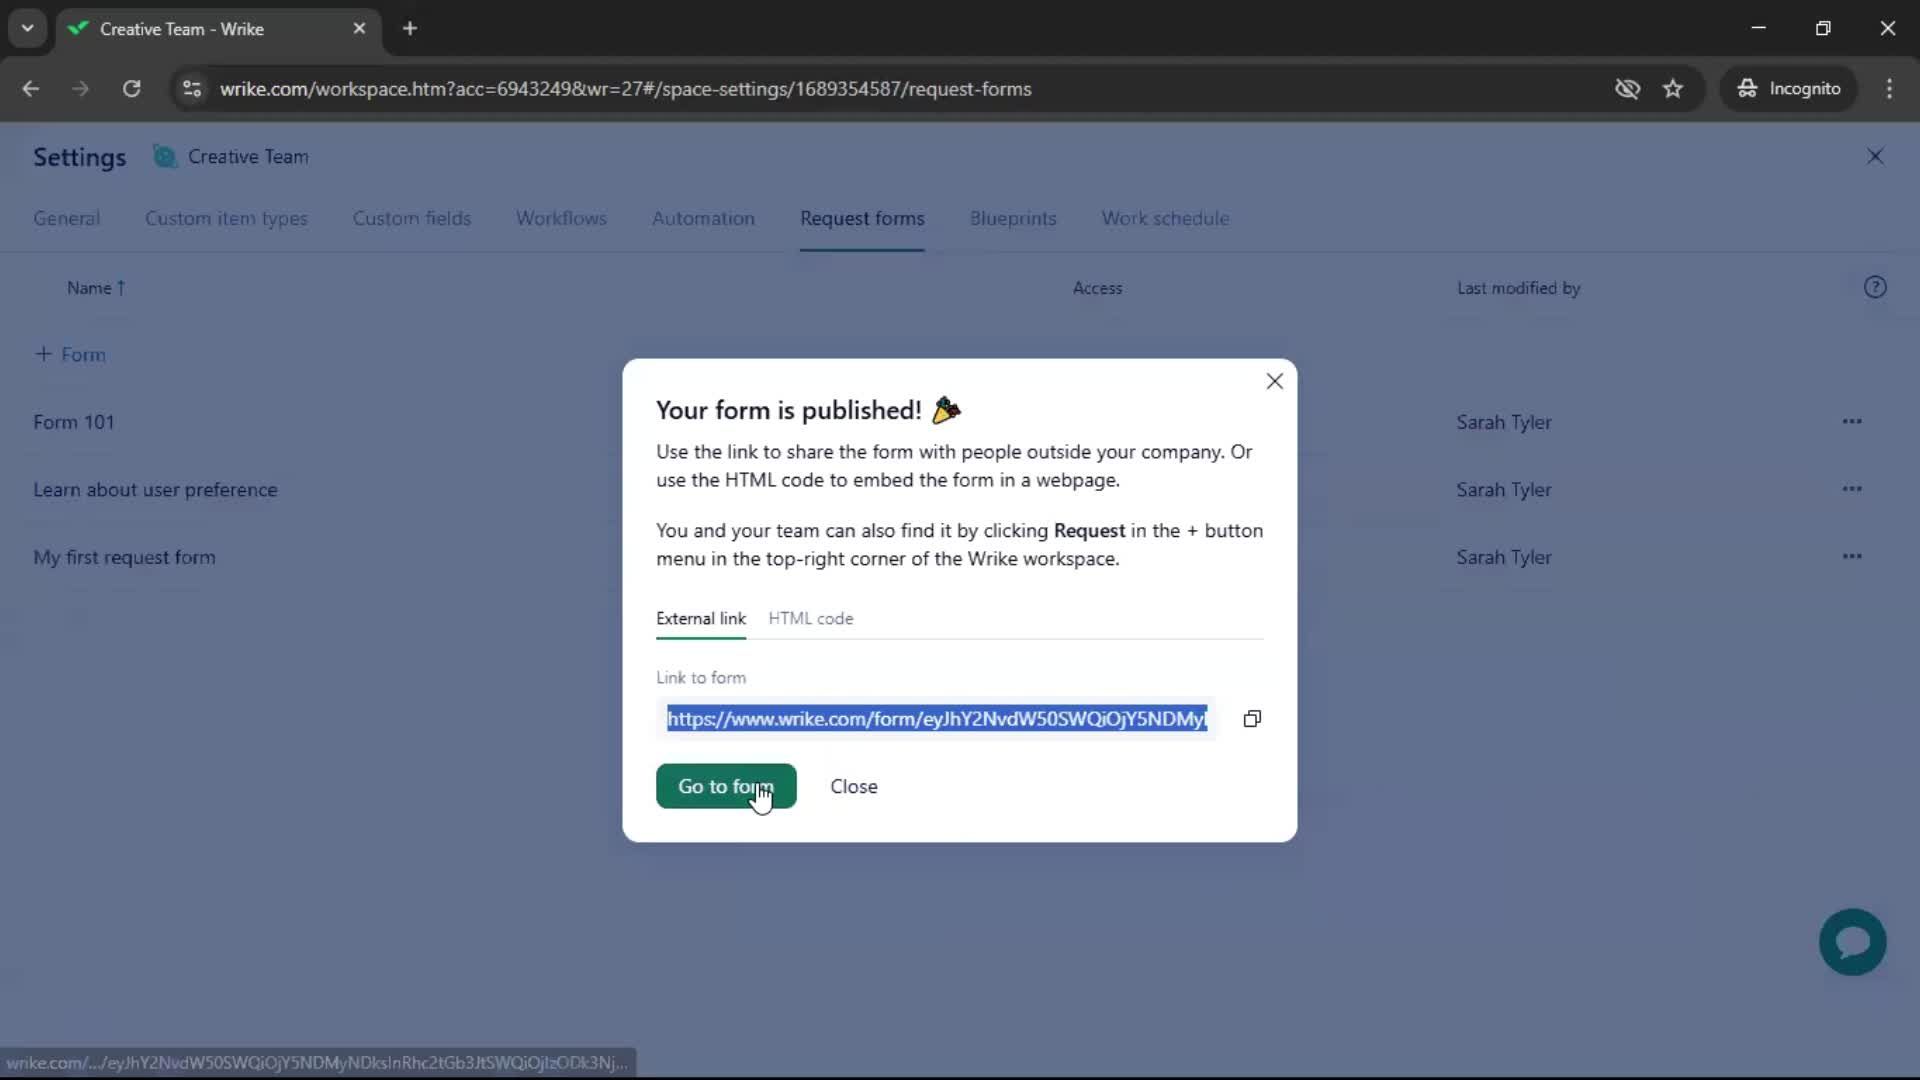This screenshot has width=1920, height=1080.
Task: Copy the form link with the copy icon
Action: click(x=1252, y=719)
